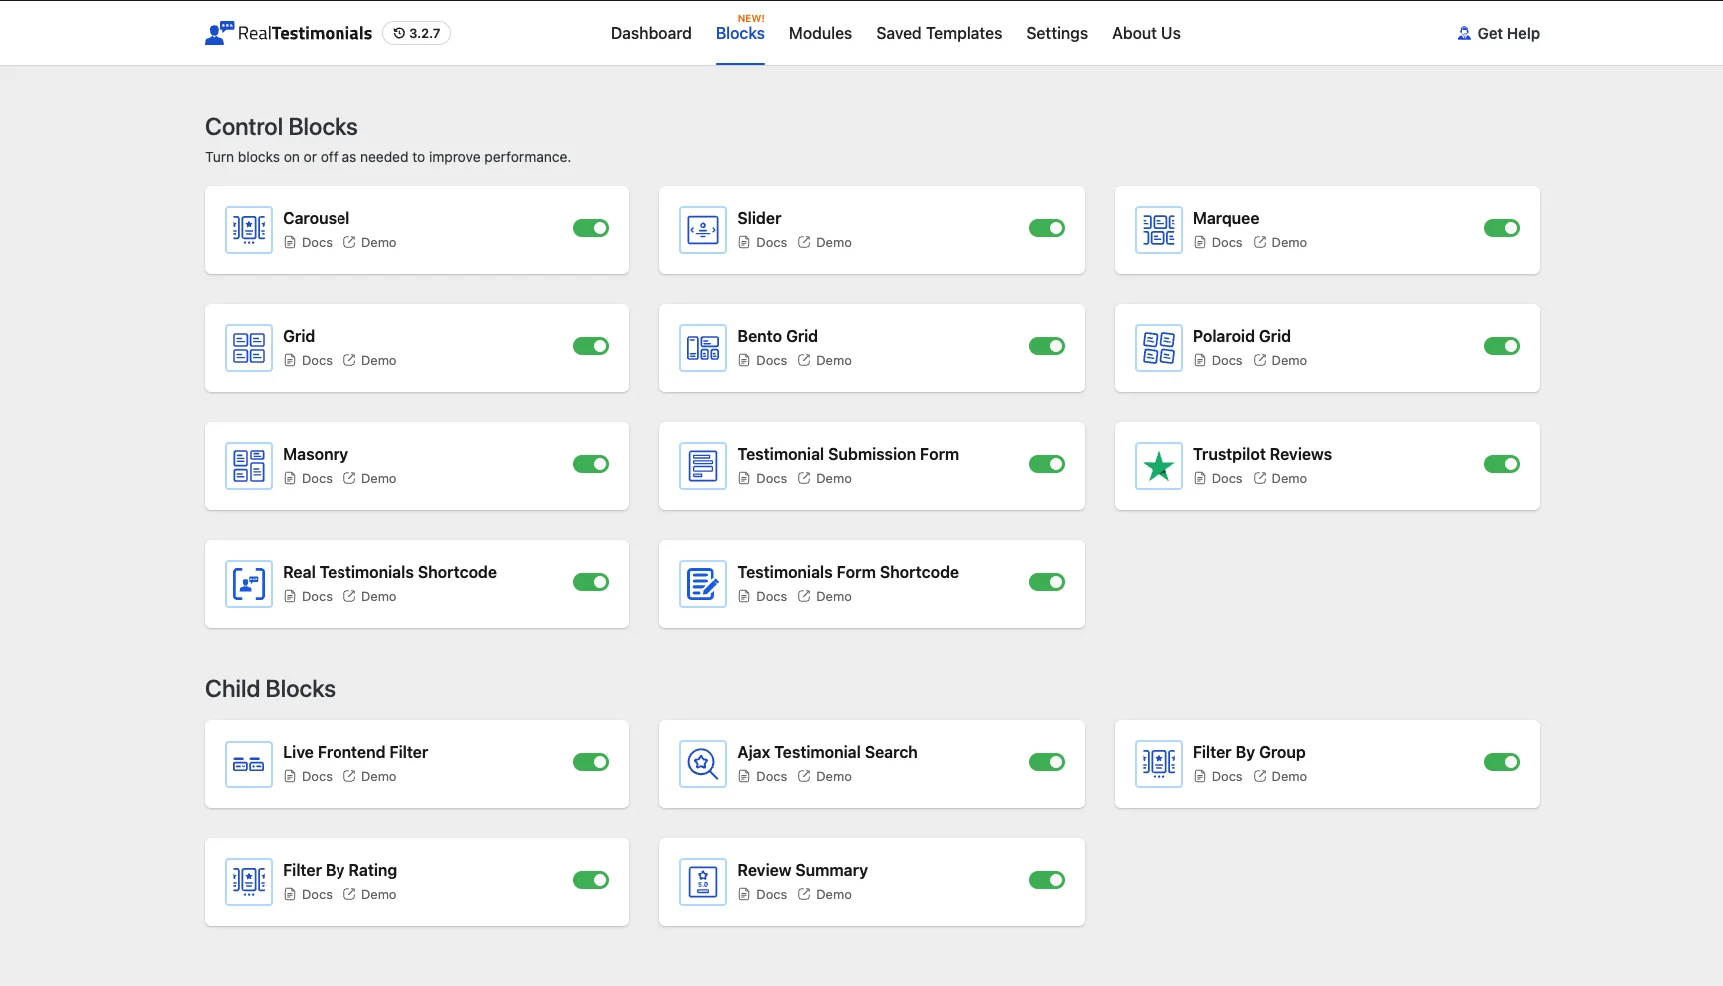The image size is (1723, 986).
Task: Disable the Live Frontend Filter
Action: click(x=591, y=762)
